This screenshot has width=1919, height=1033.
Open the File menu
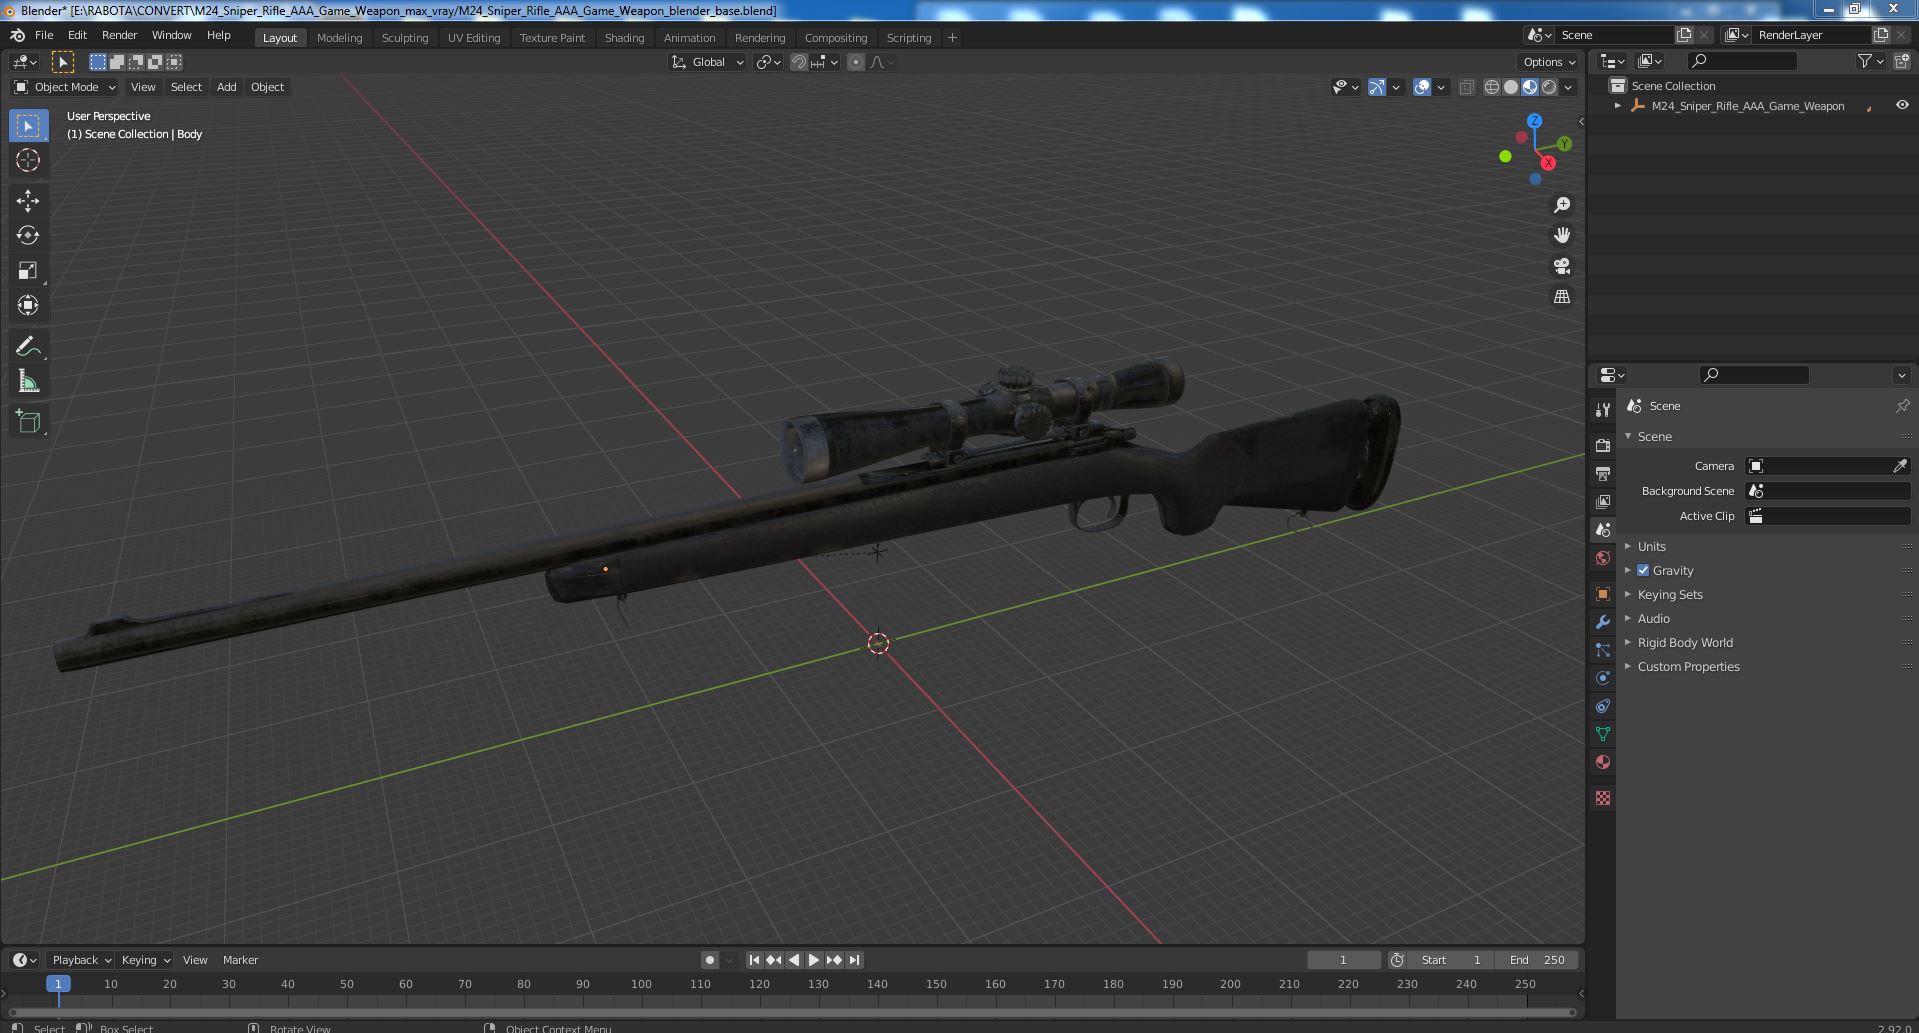tap(44, 35)
